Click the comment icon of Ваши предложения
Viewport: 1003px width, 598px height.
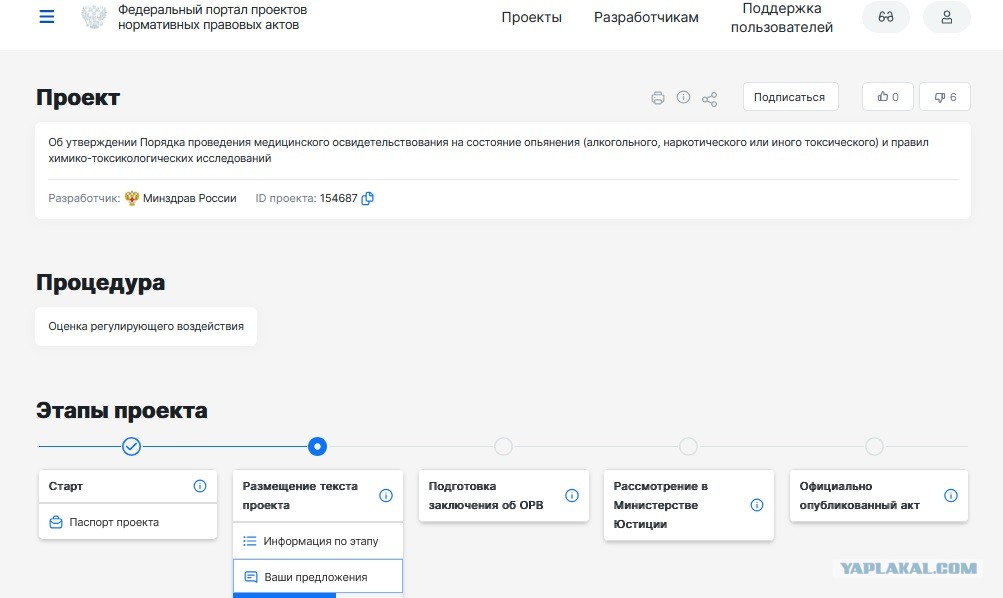pyautogui.click(x=251, y=577)
